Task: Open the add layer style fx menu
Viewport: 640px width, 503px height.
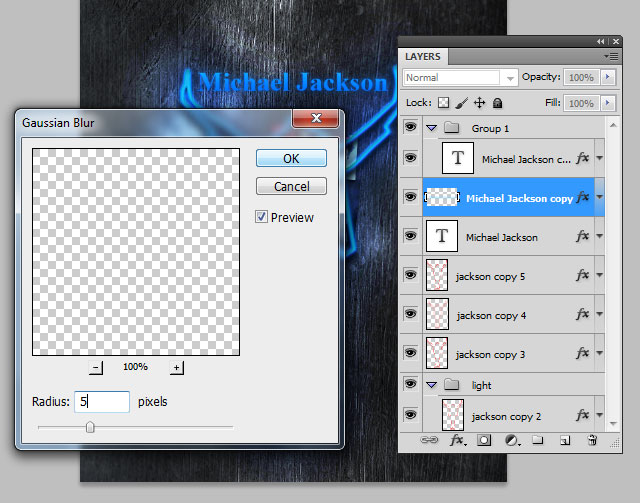Action: point(458,440)
